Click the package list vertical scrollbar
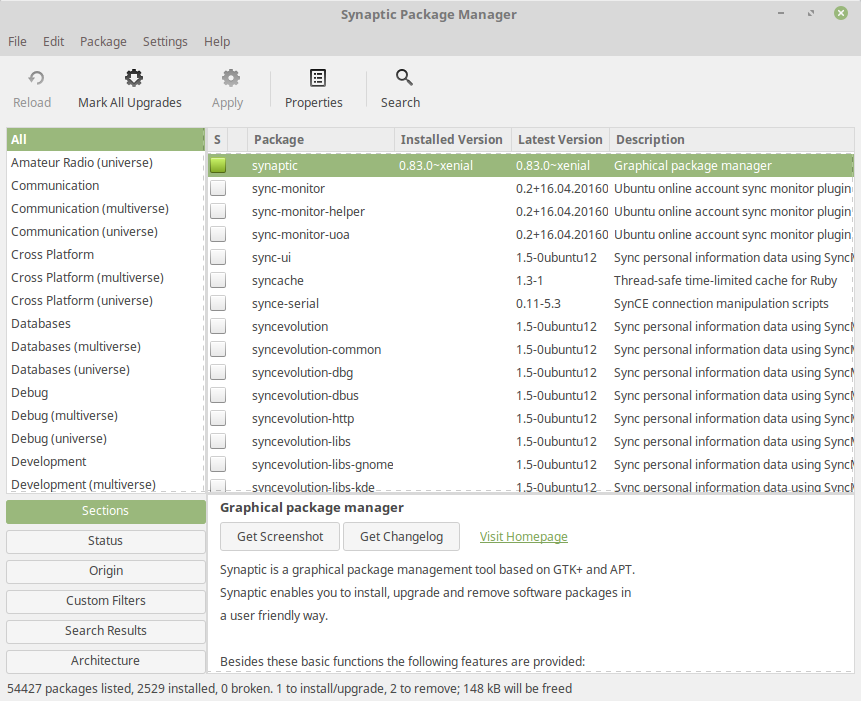 point(855,300)
